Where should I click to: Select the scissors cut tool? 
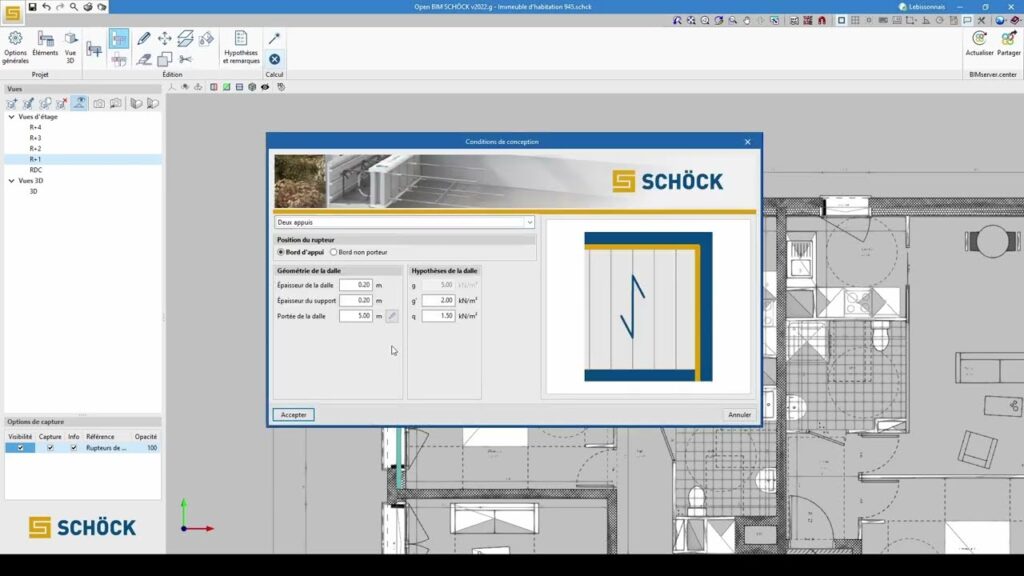point(185,59)
